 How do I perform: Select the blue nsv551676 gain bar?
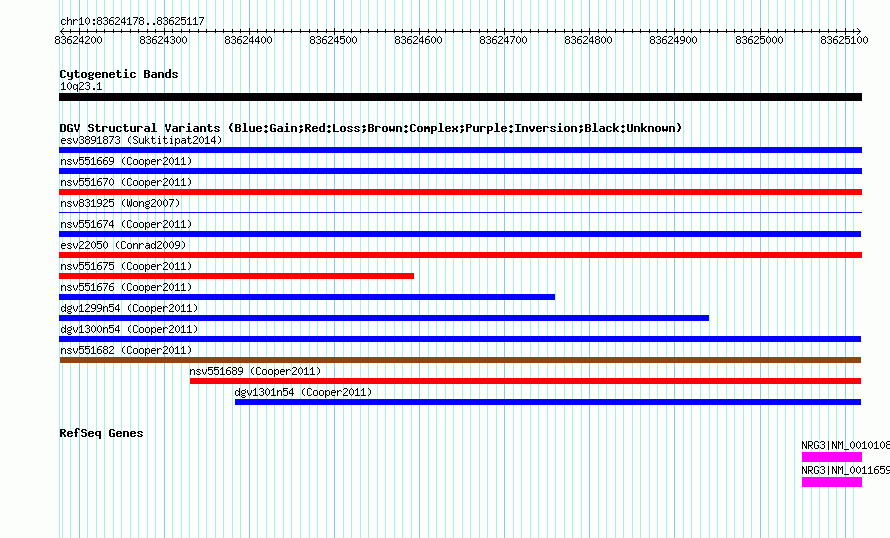tap(307, 297)
